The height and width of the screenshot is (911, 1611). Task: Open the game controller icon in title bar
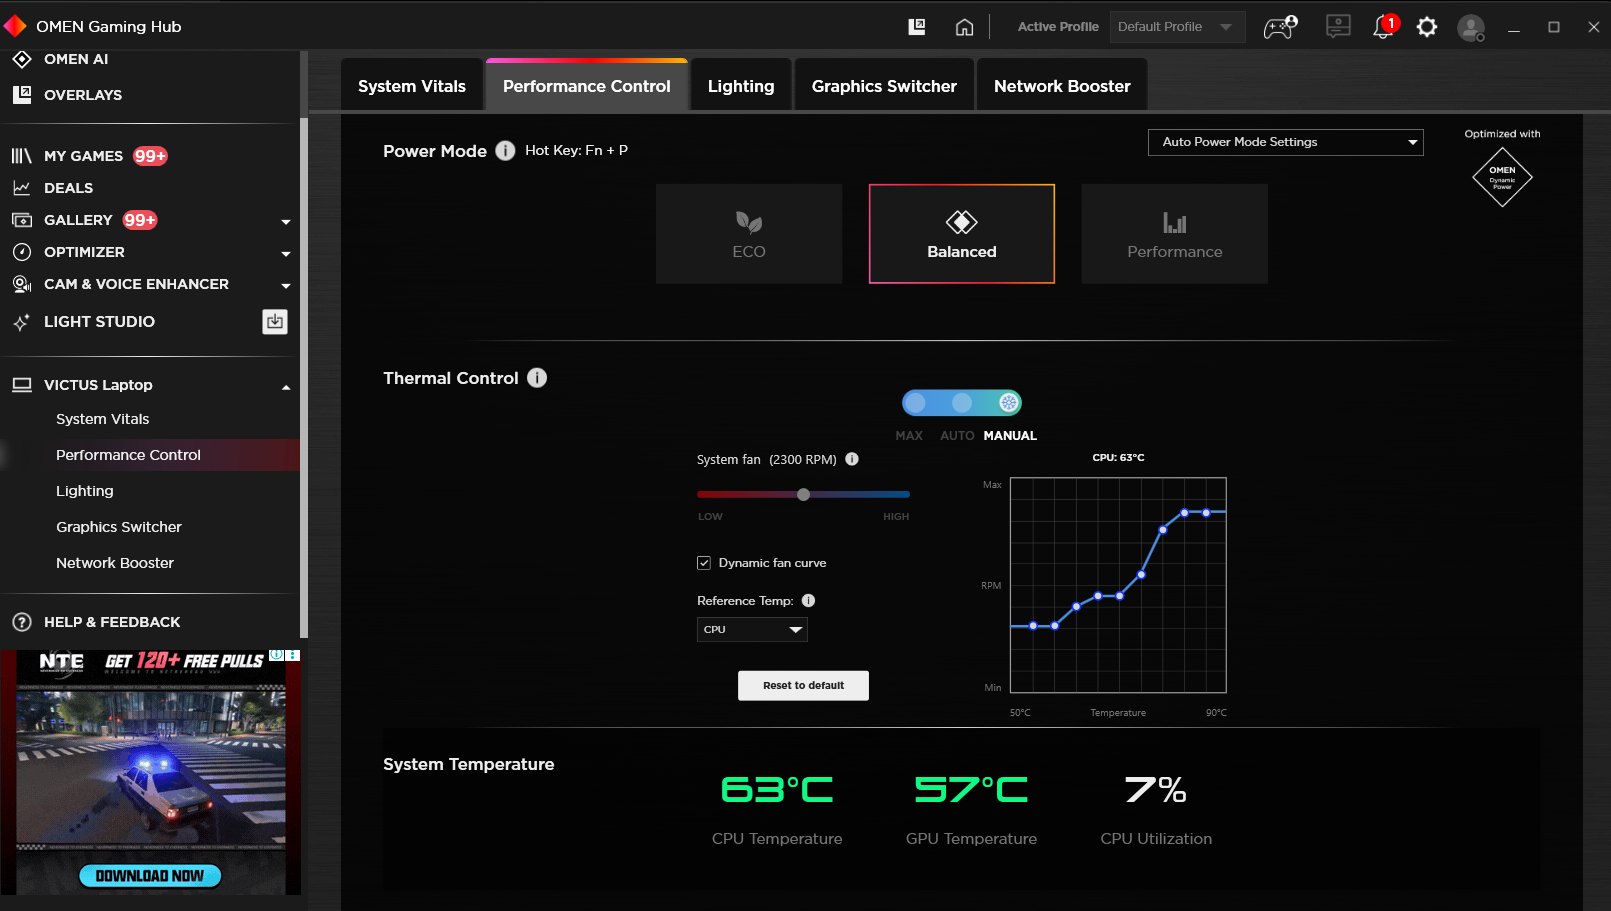coord(1280,27)
